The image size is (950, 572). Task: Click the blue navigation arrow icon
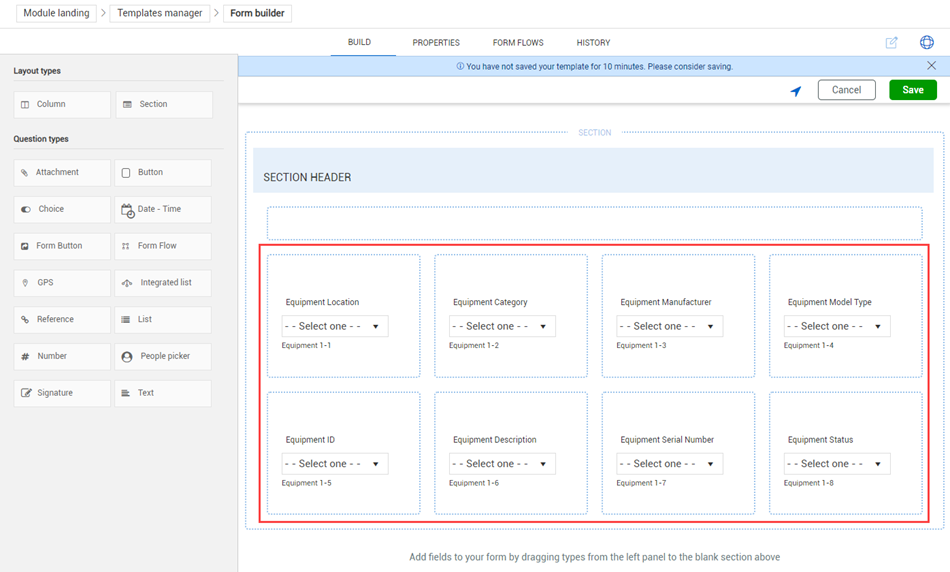[796, 91]
